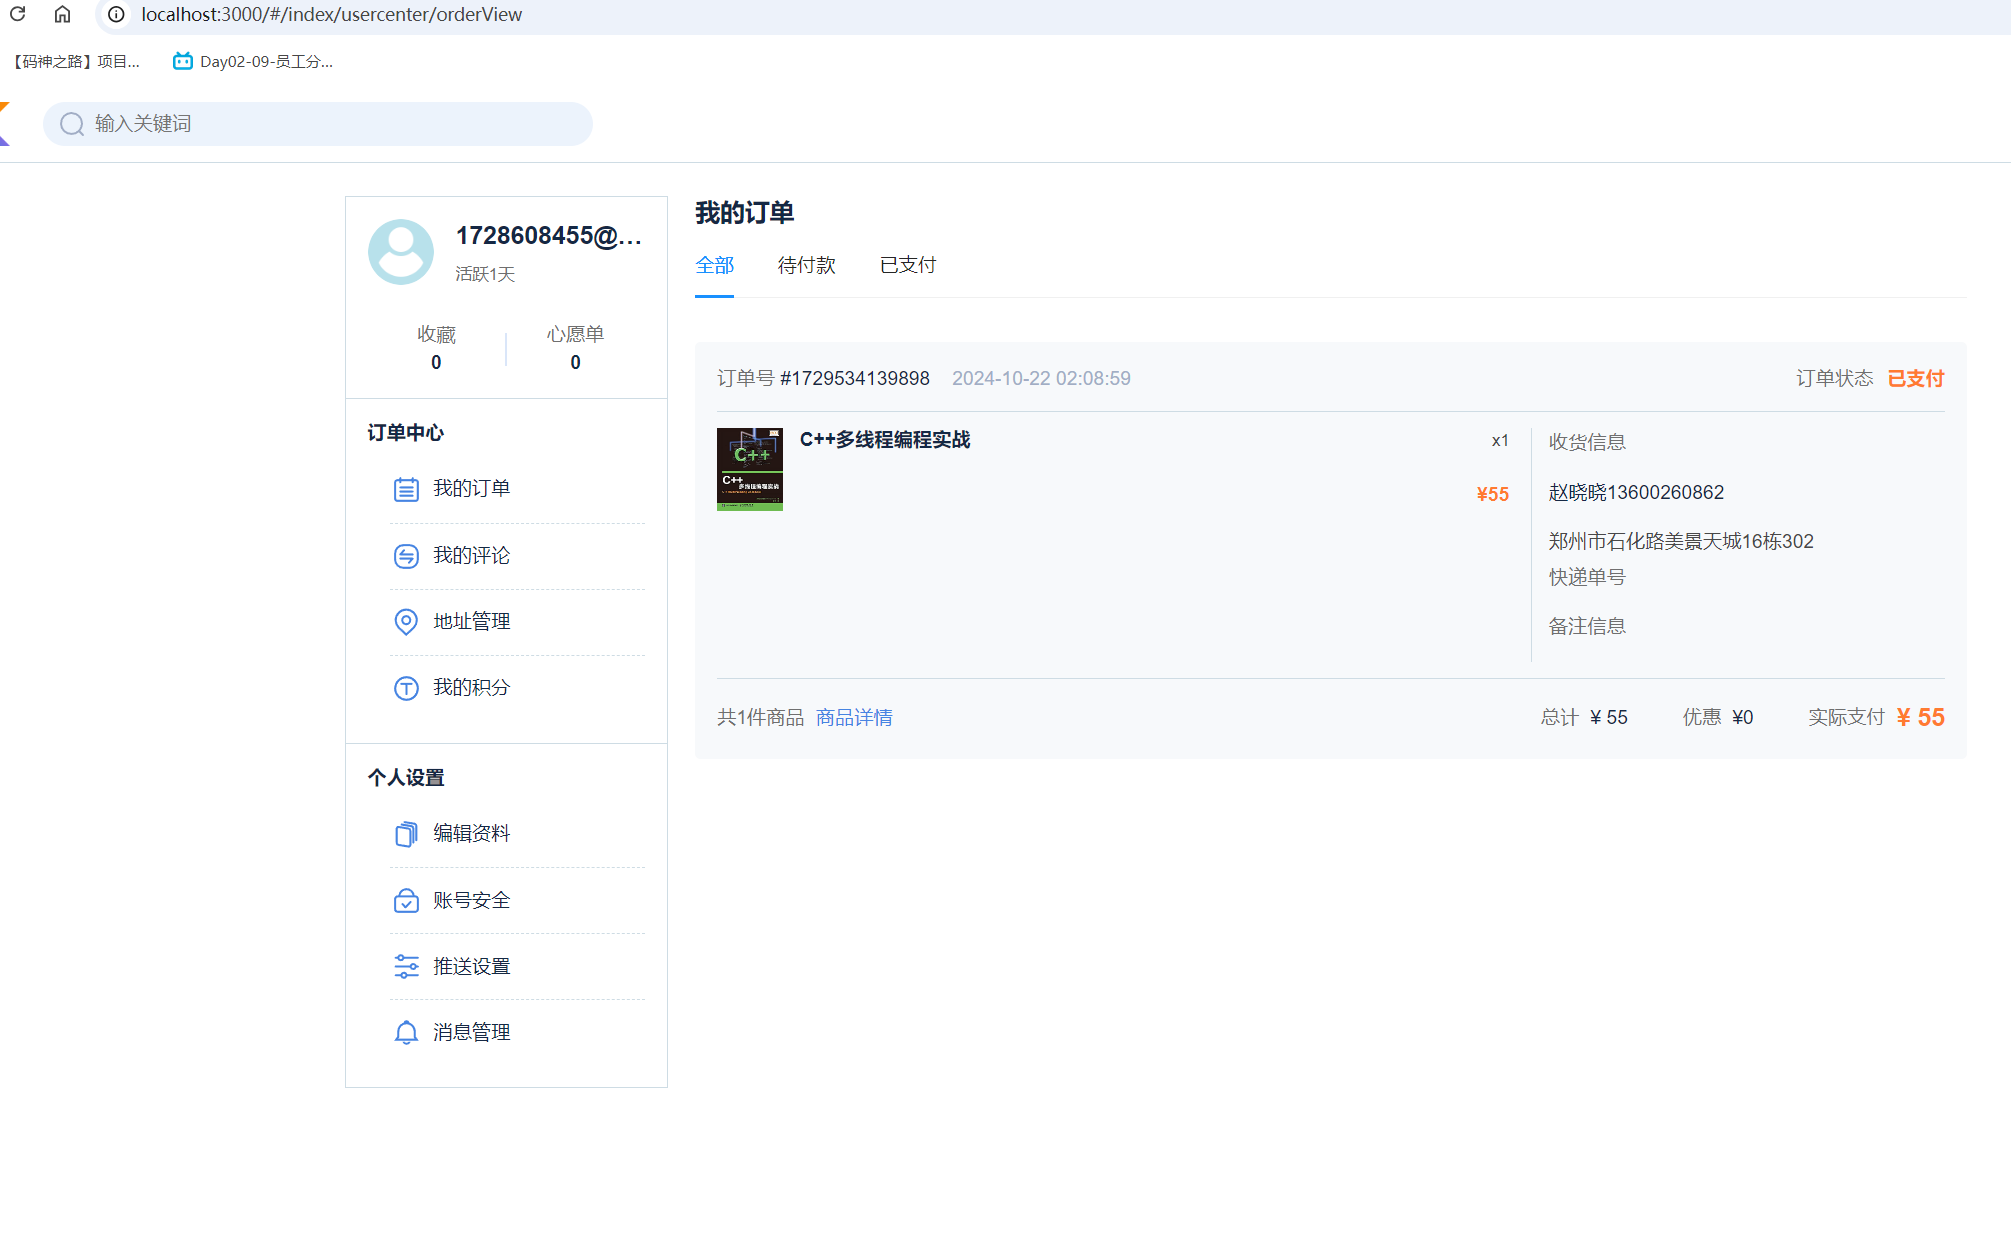The width and height of the screenshot is (2011, 1235).
Task: Switch to the 待付款 tab
Action: point(806,265)
